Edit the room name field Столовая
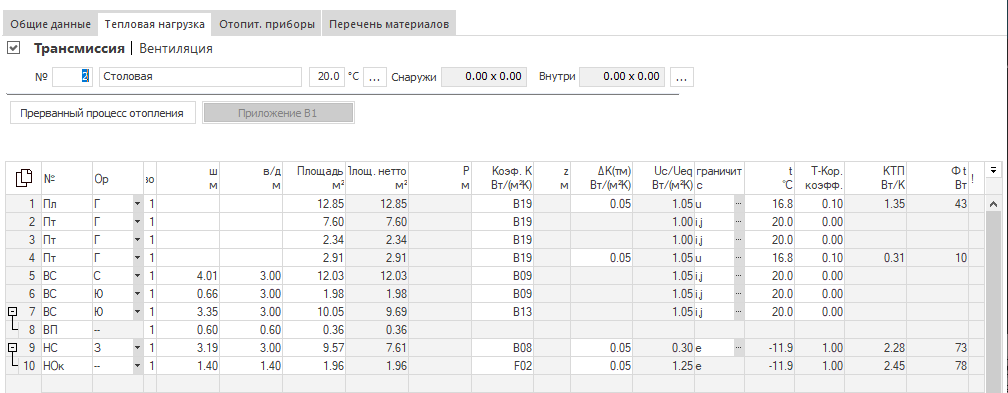 pyautogui.click(x=200, y=77)
